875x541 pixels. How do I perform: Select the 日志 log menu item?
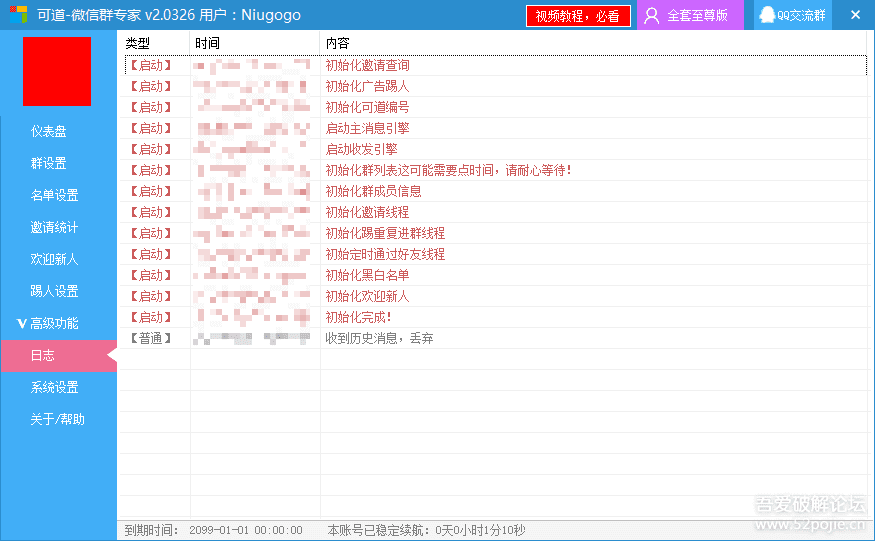[x=59, y=355]
